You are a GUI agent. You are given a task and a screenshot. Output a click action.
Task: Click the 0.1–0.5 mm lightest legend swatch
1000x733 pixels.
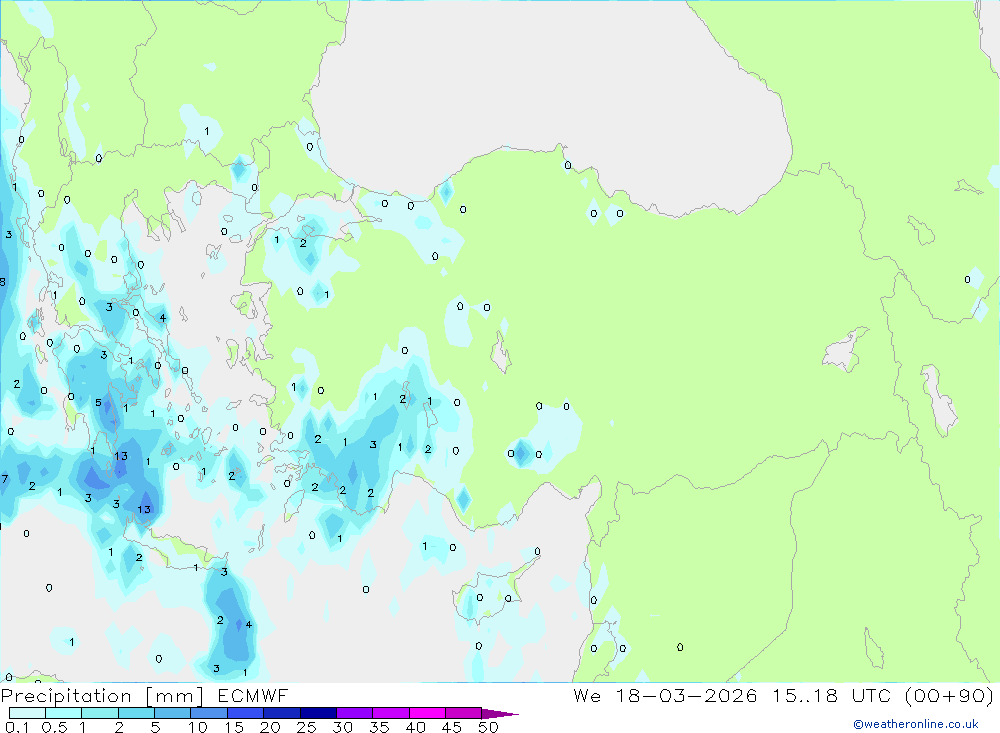[x=27, y=713]
